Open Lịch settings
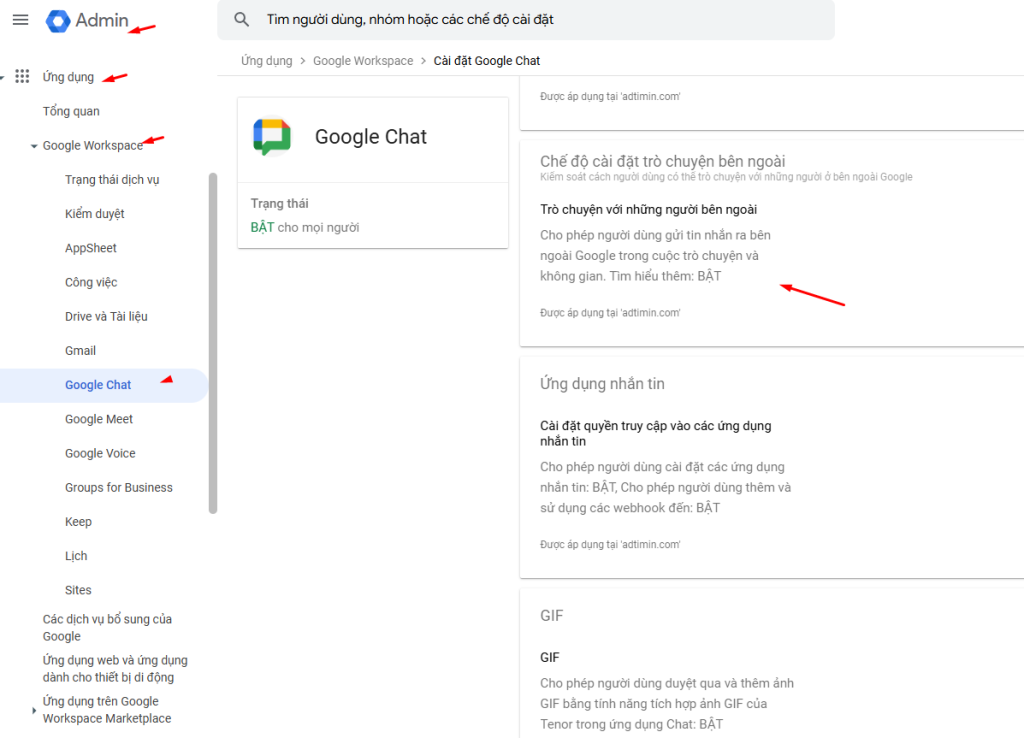Image resolution: width=1024 pixels, height=738 pixels. (x=76, y=556)
